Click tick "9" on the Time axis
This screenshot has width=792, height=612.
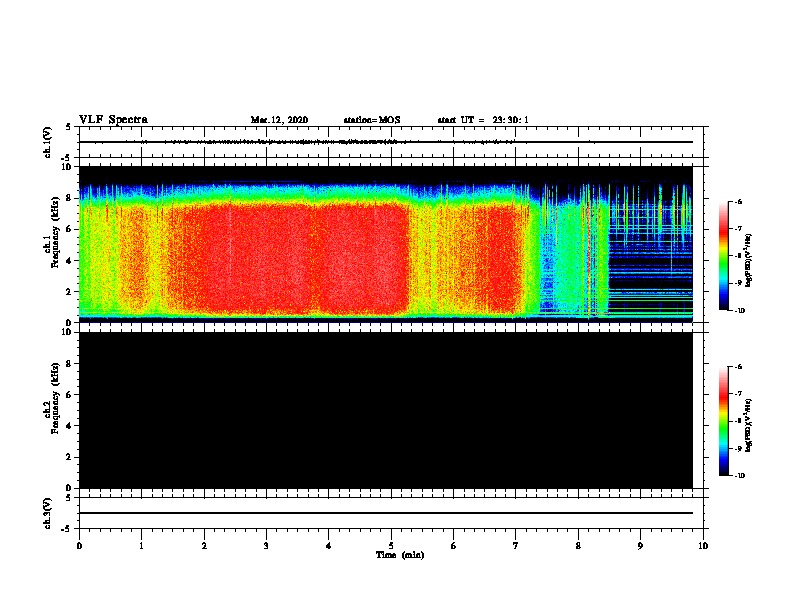(640, 546)
